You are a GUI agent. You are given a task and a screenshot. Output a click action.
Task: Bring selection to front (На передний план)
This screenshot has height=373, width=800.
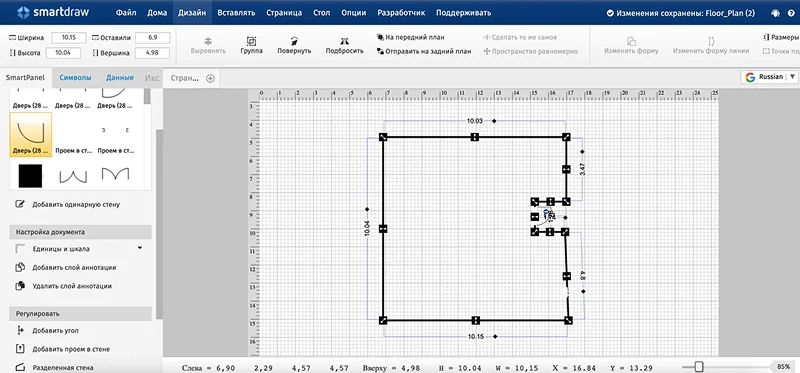(x=411, y=37)
